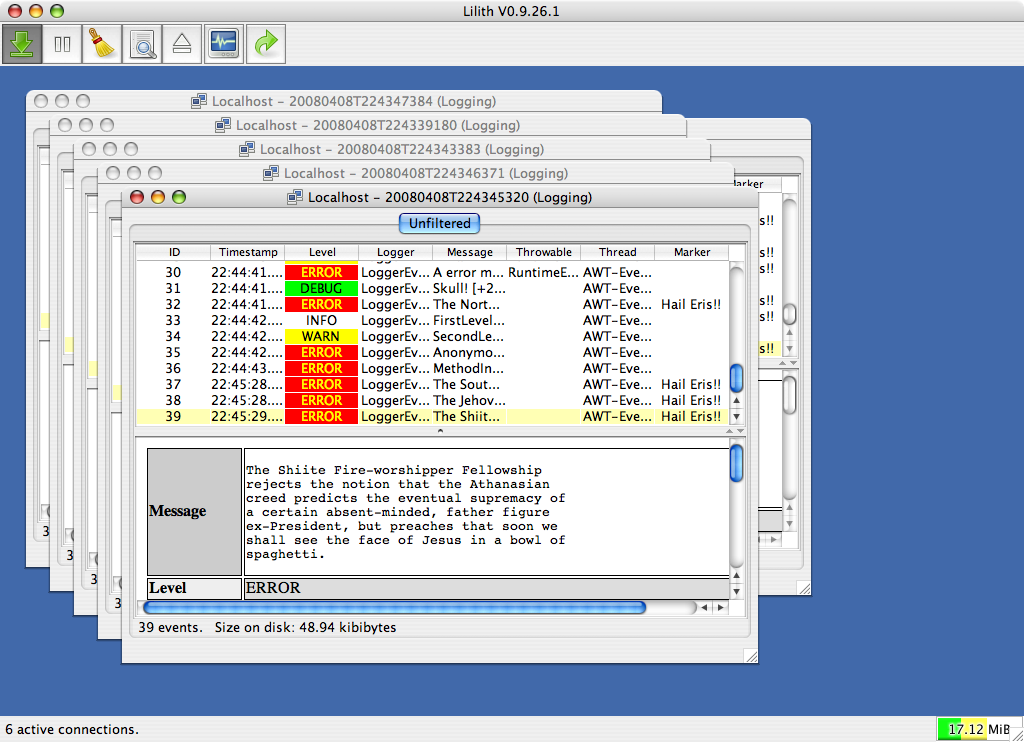Clean logs using the broom toolbar icon
Viewport: 1024px width, 742px height.
(101, 44)
